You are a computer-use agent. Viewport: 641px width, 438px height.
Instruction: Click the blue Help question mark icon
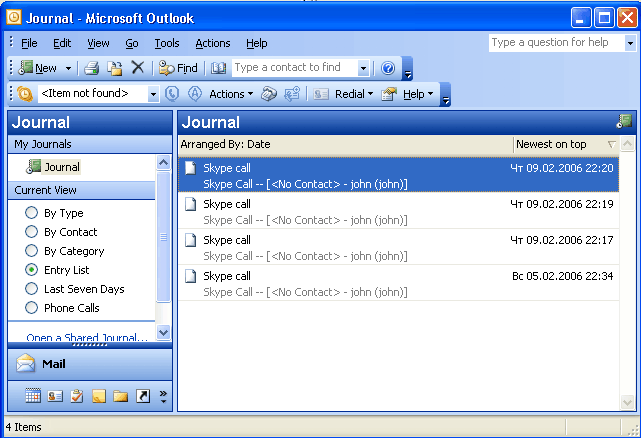click(x=388, y=68)
